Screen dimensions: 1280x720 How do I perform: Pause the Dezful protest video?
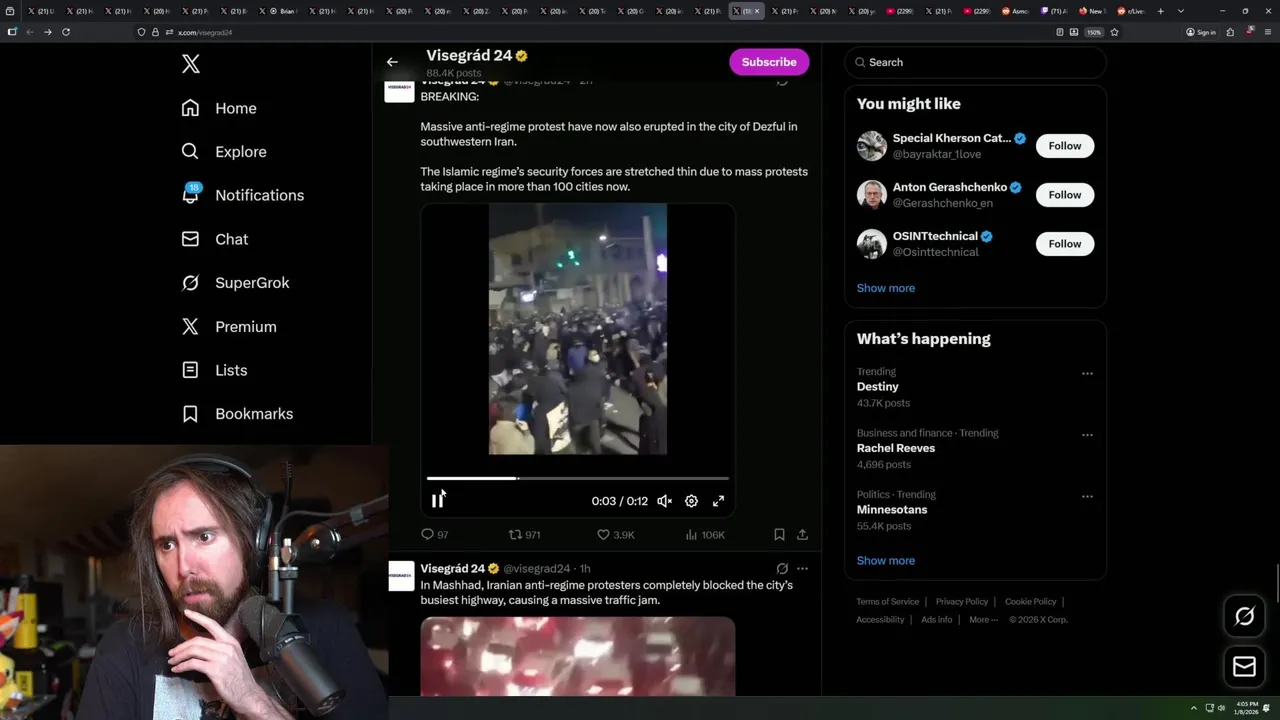[437, 501]
